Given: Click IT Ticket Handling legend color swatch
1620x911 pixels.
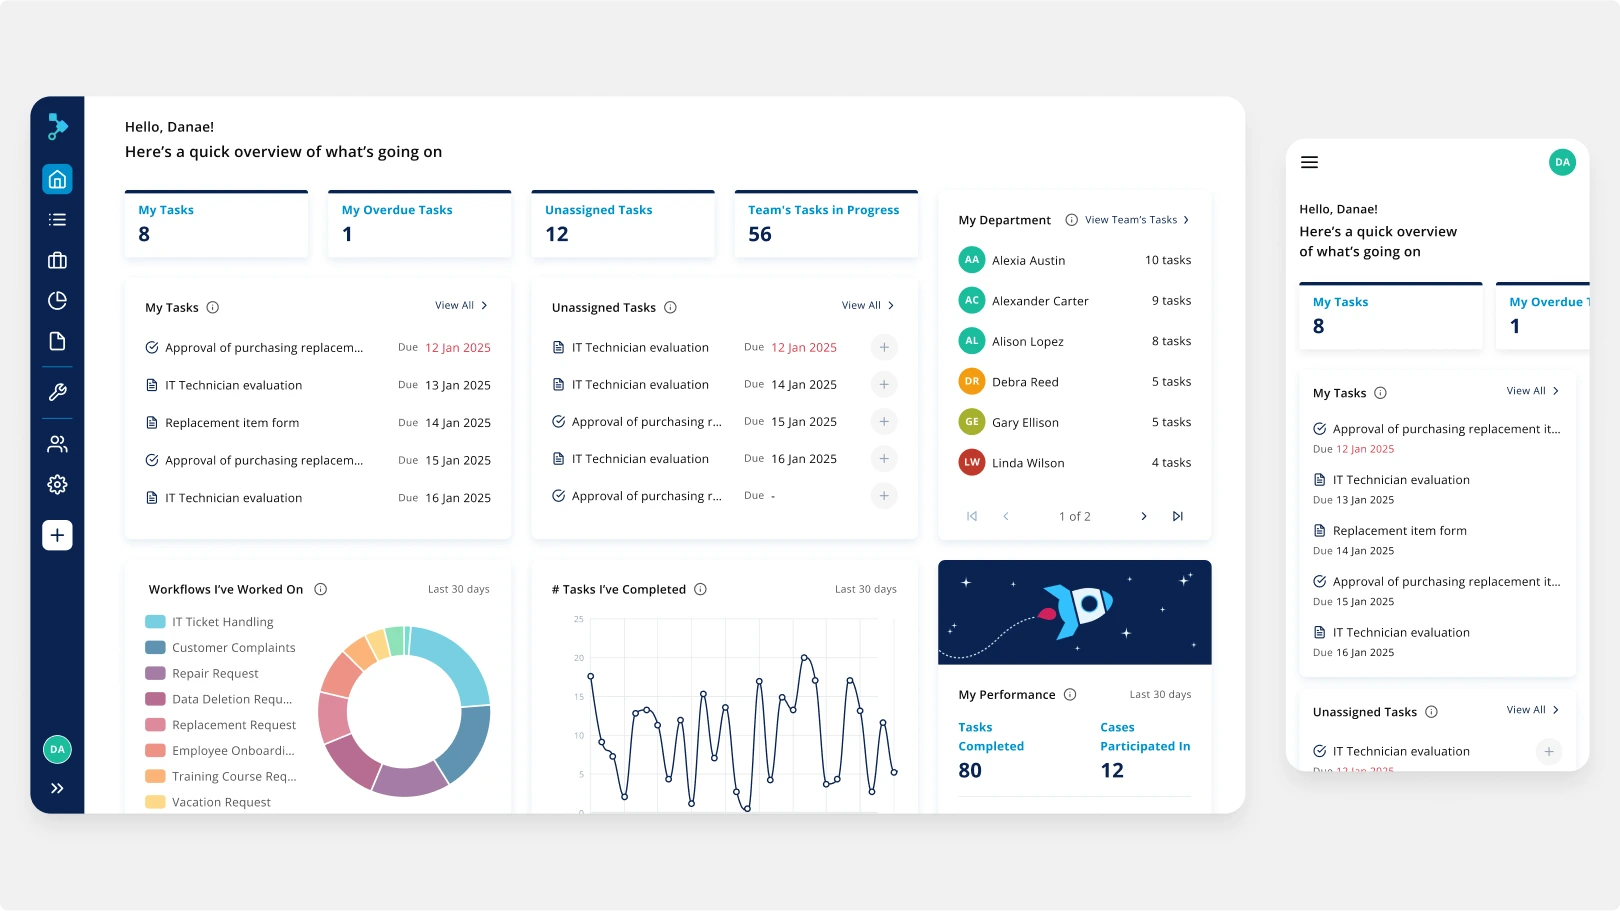Looking at the screenshot, I should click(155, 622).
